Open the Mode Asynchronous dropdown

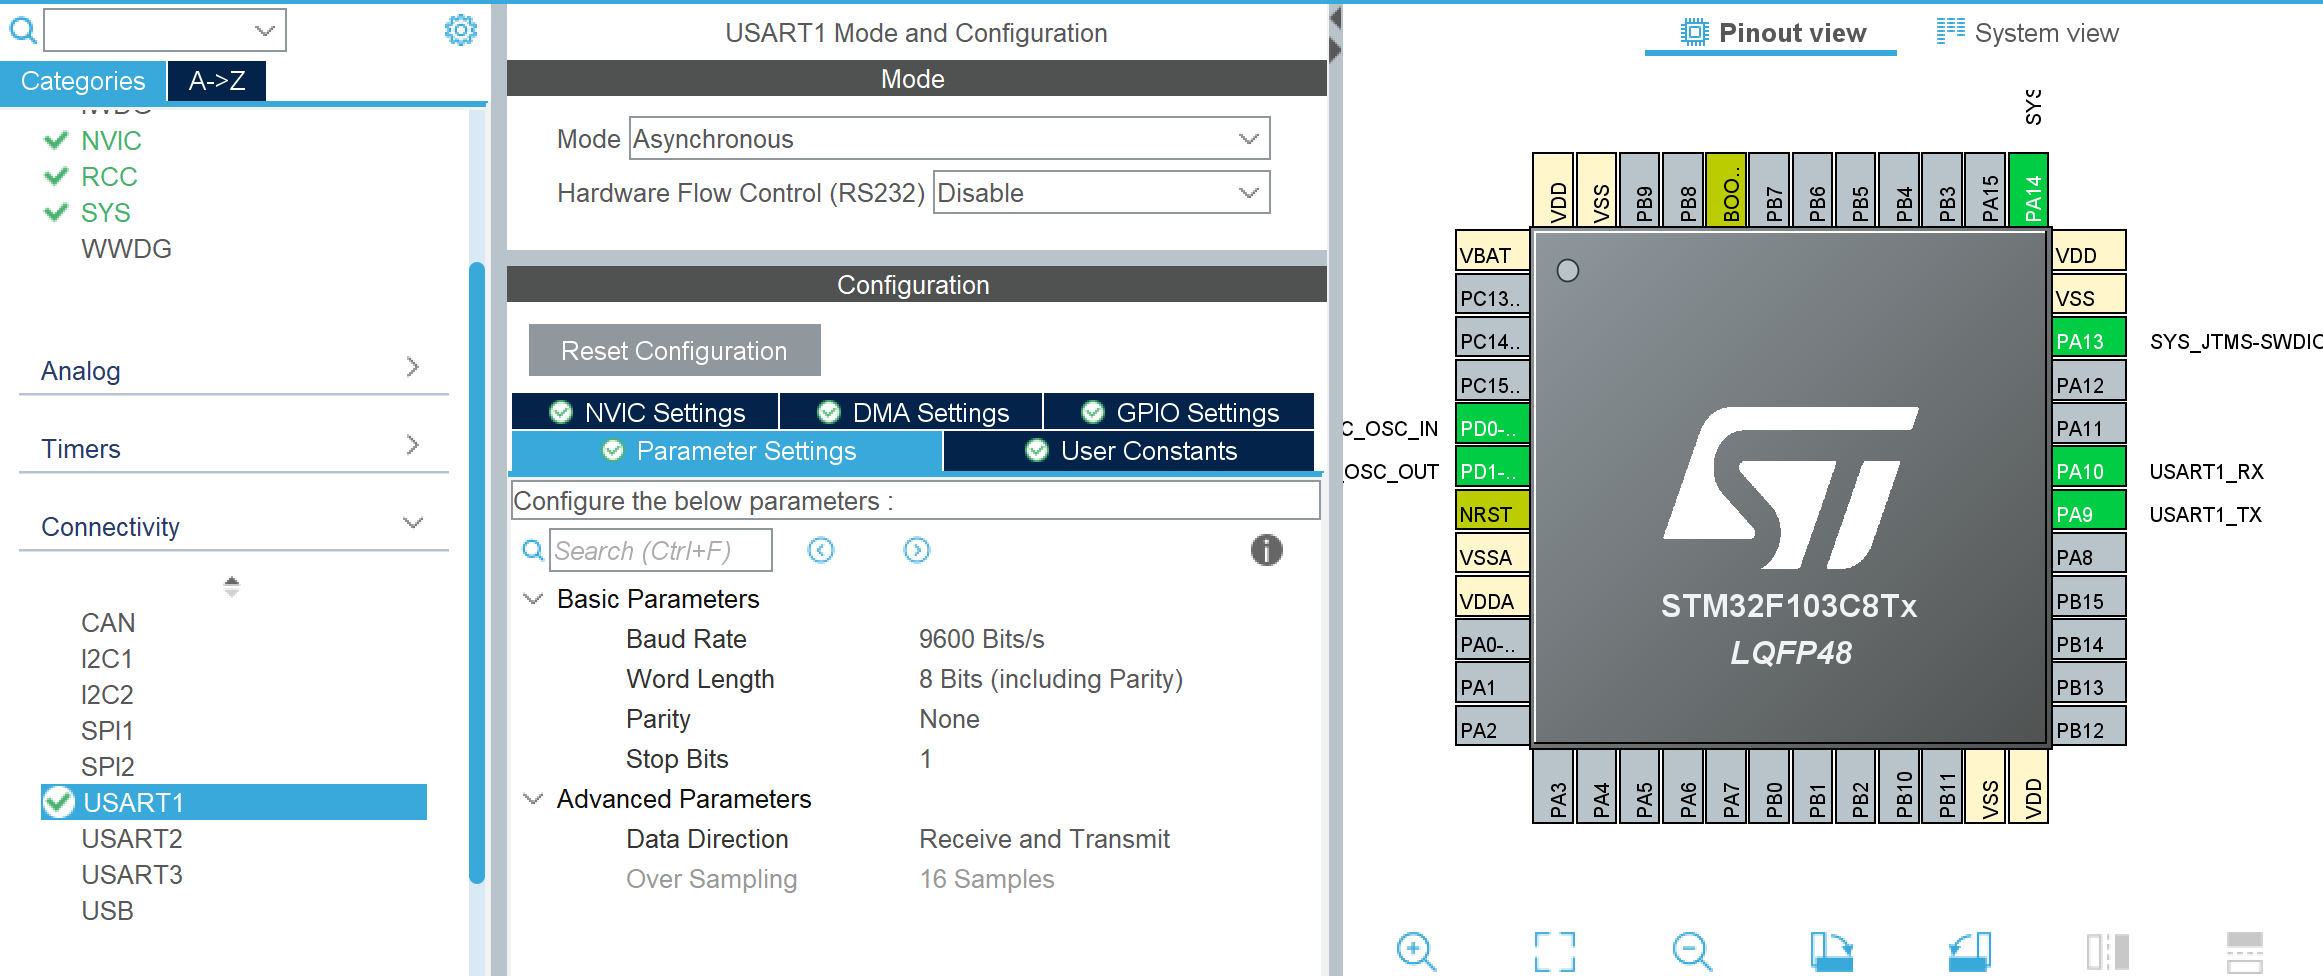(949, 139)
